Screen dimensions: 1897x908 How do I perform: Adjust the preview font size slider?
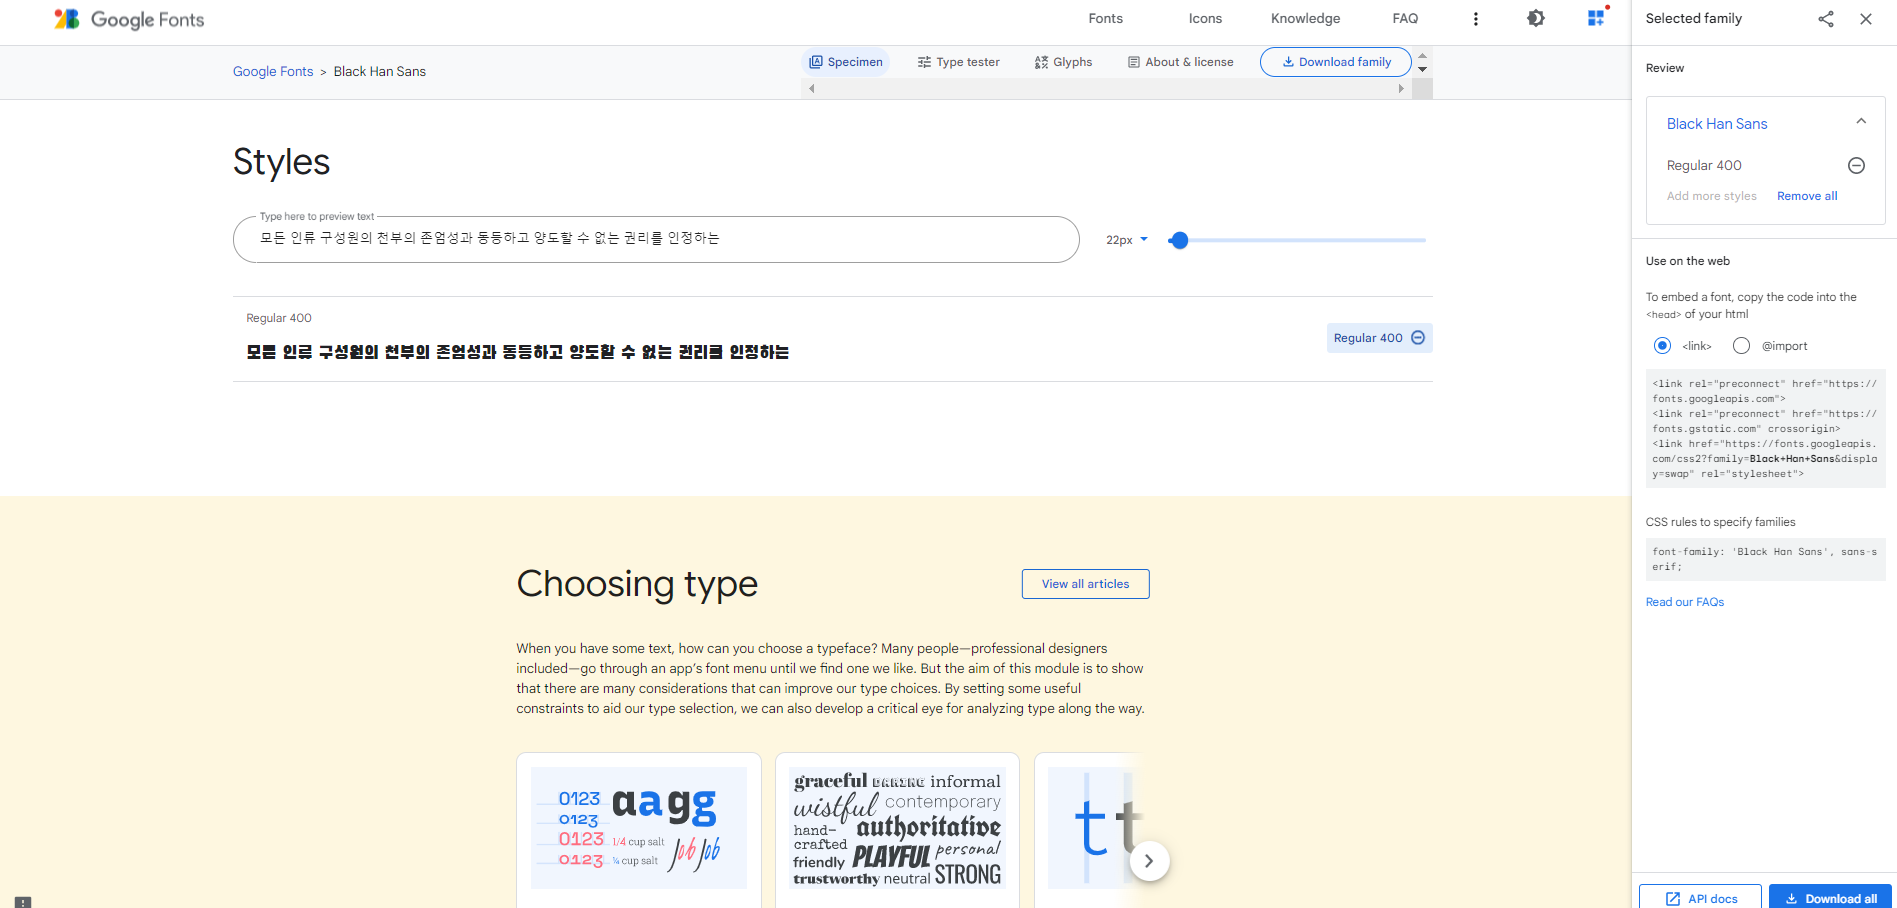[x=1297, y=240]
